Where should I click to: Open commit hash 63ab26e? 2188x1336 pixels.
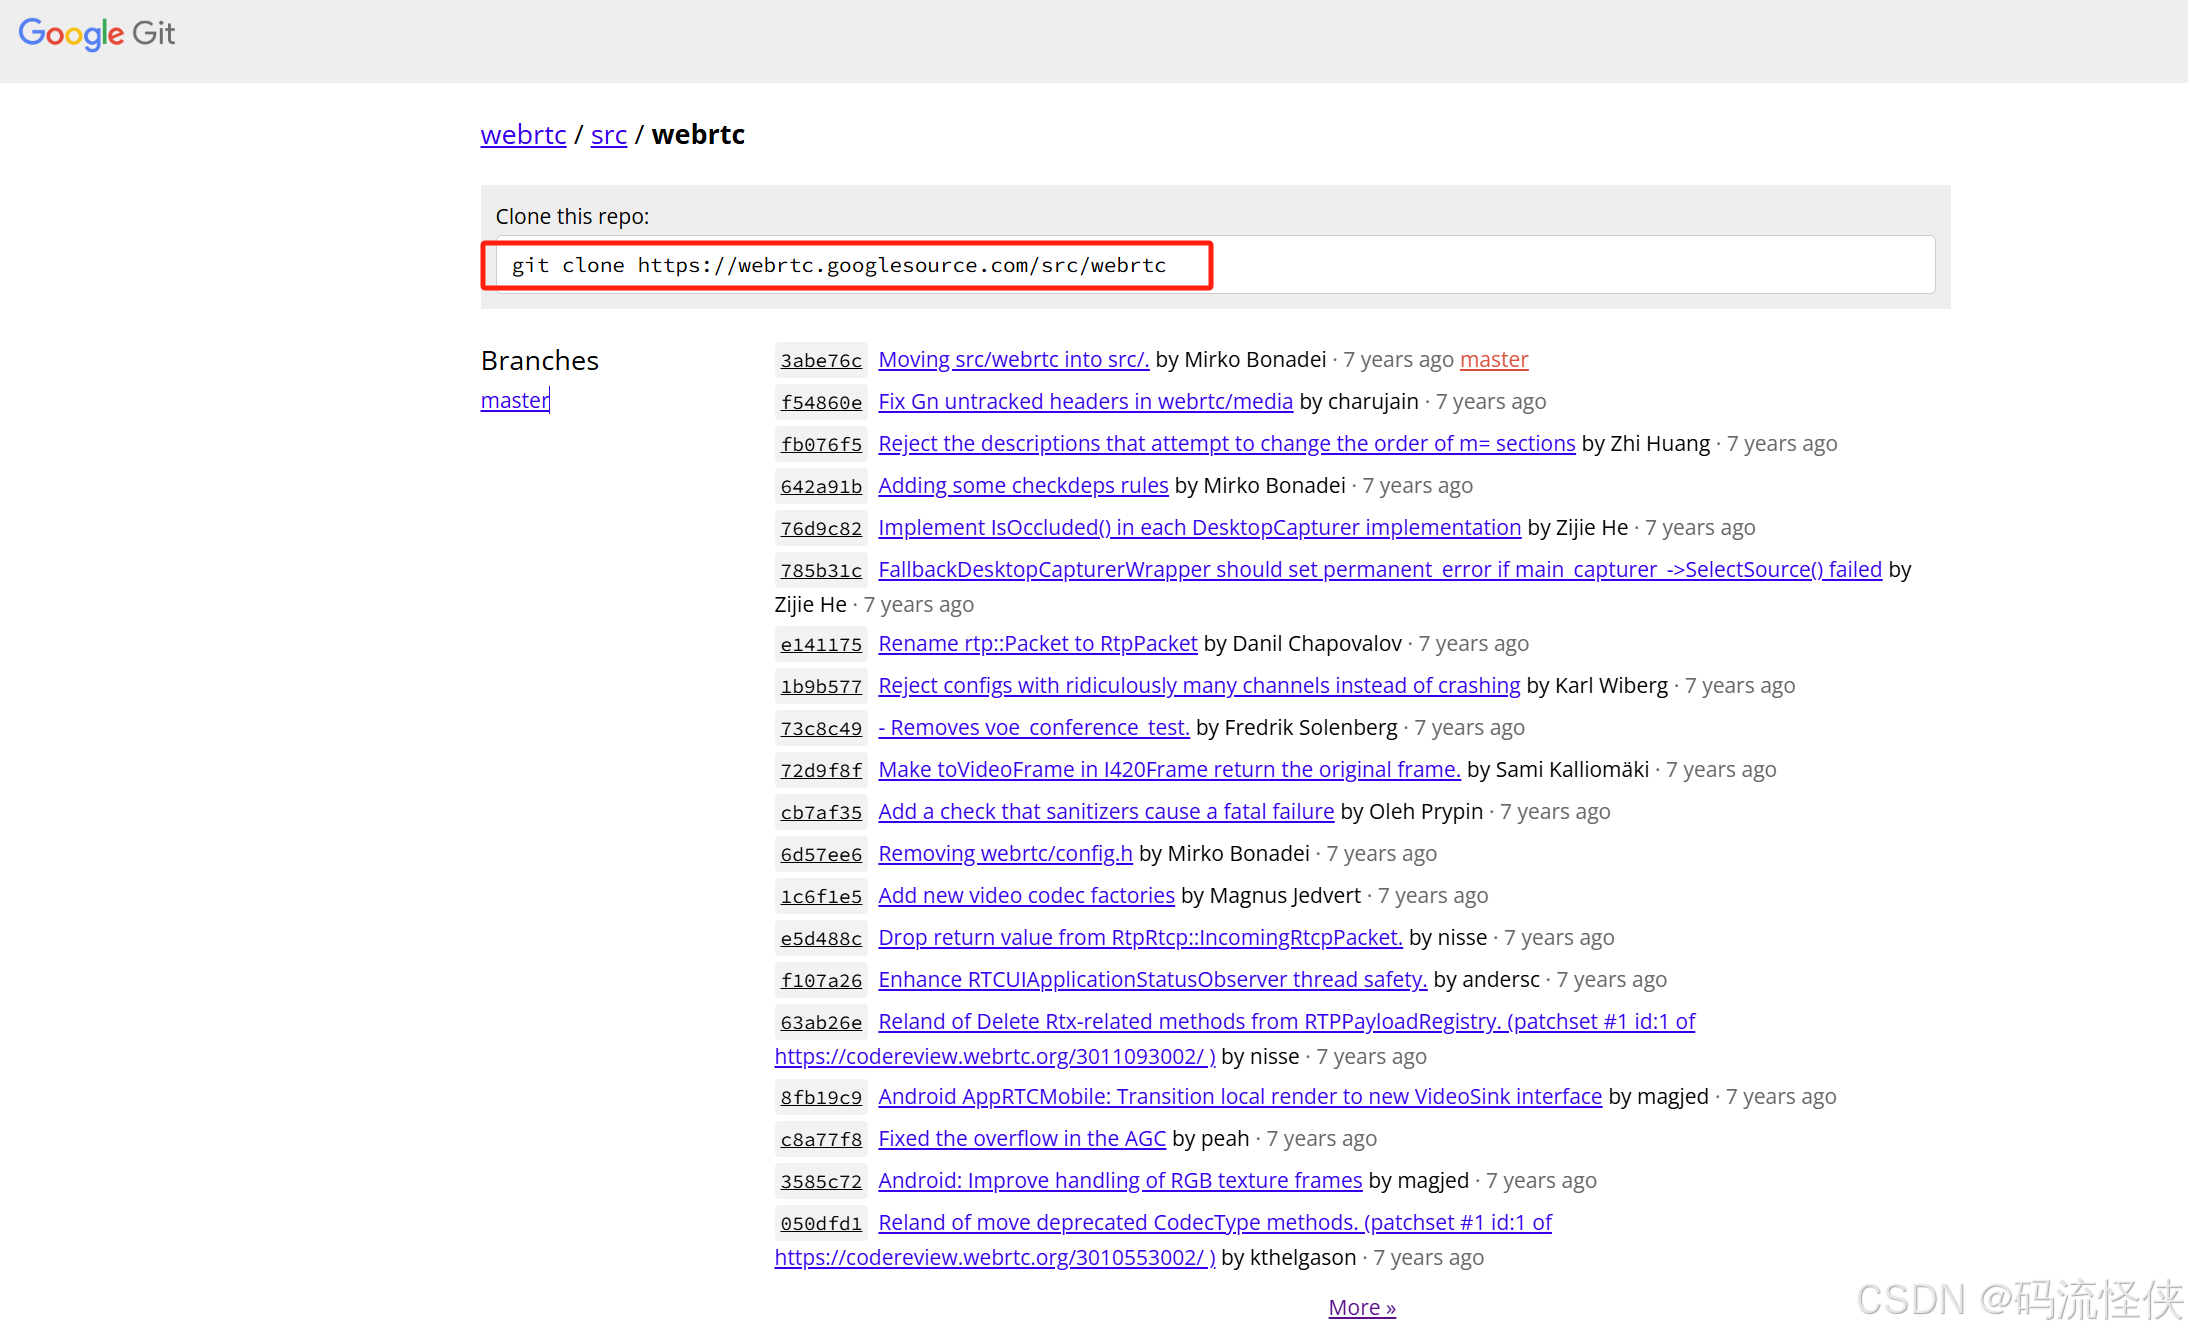pos(821,1022)
